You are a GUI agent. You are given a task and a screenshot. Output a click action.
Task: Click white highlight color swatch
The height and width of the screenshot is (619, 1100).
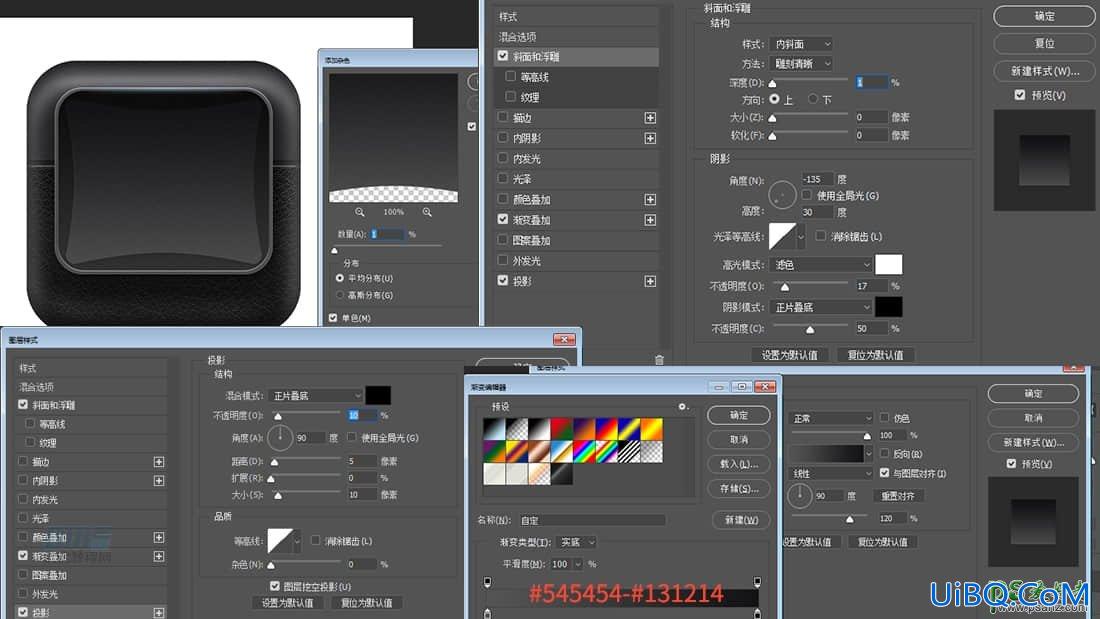coord(889,265)
